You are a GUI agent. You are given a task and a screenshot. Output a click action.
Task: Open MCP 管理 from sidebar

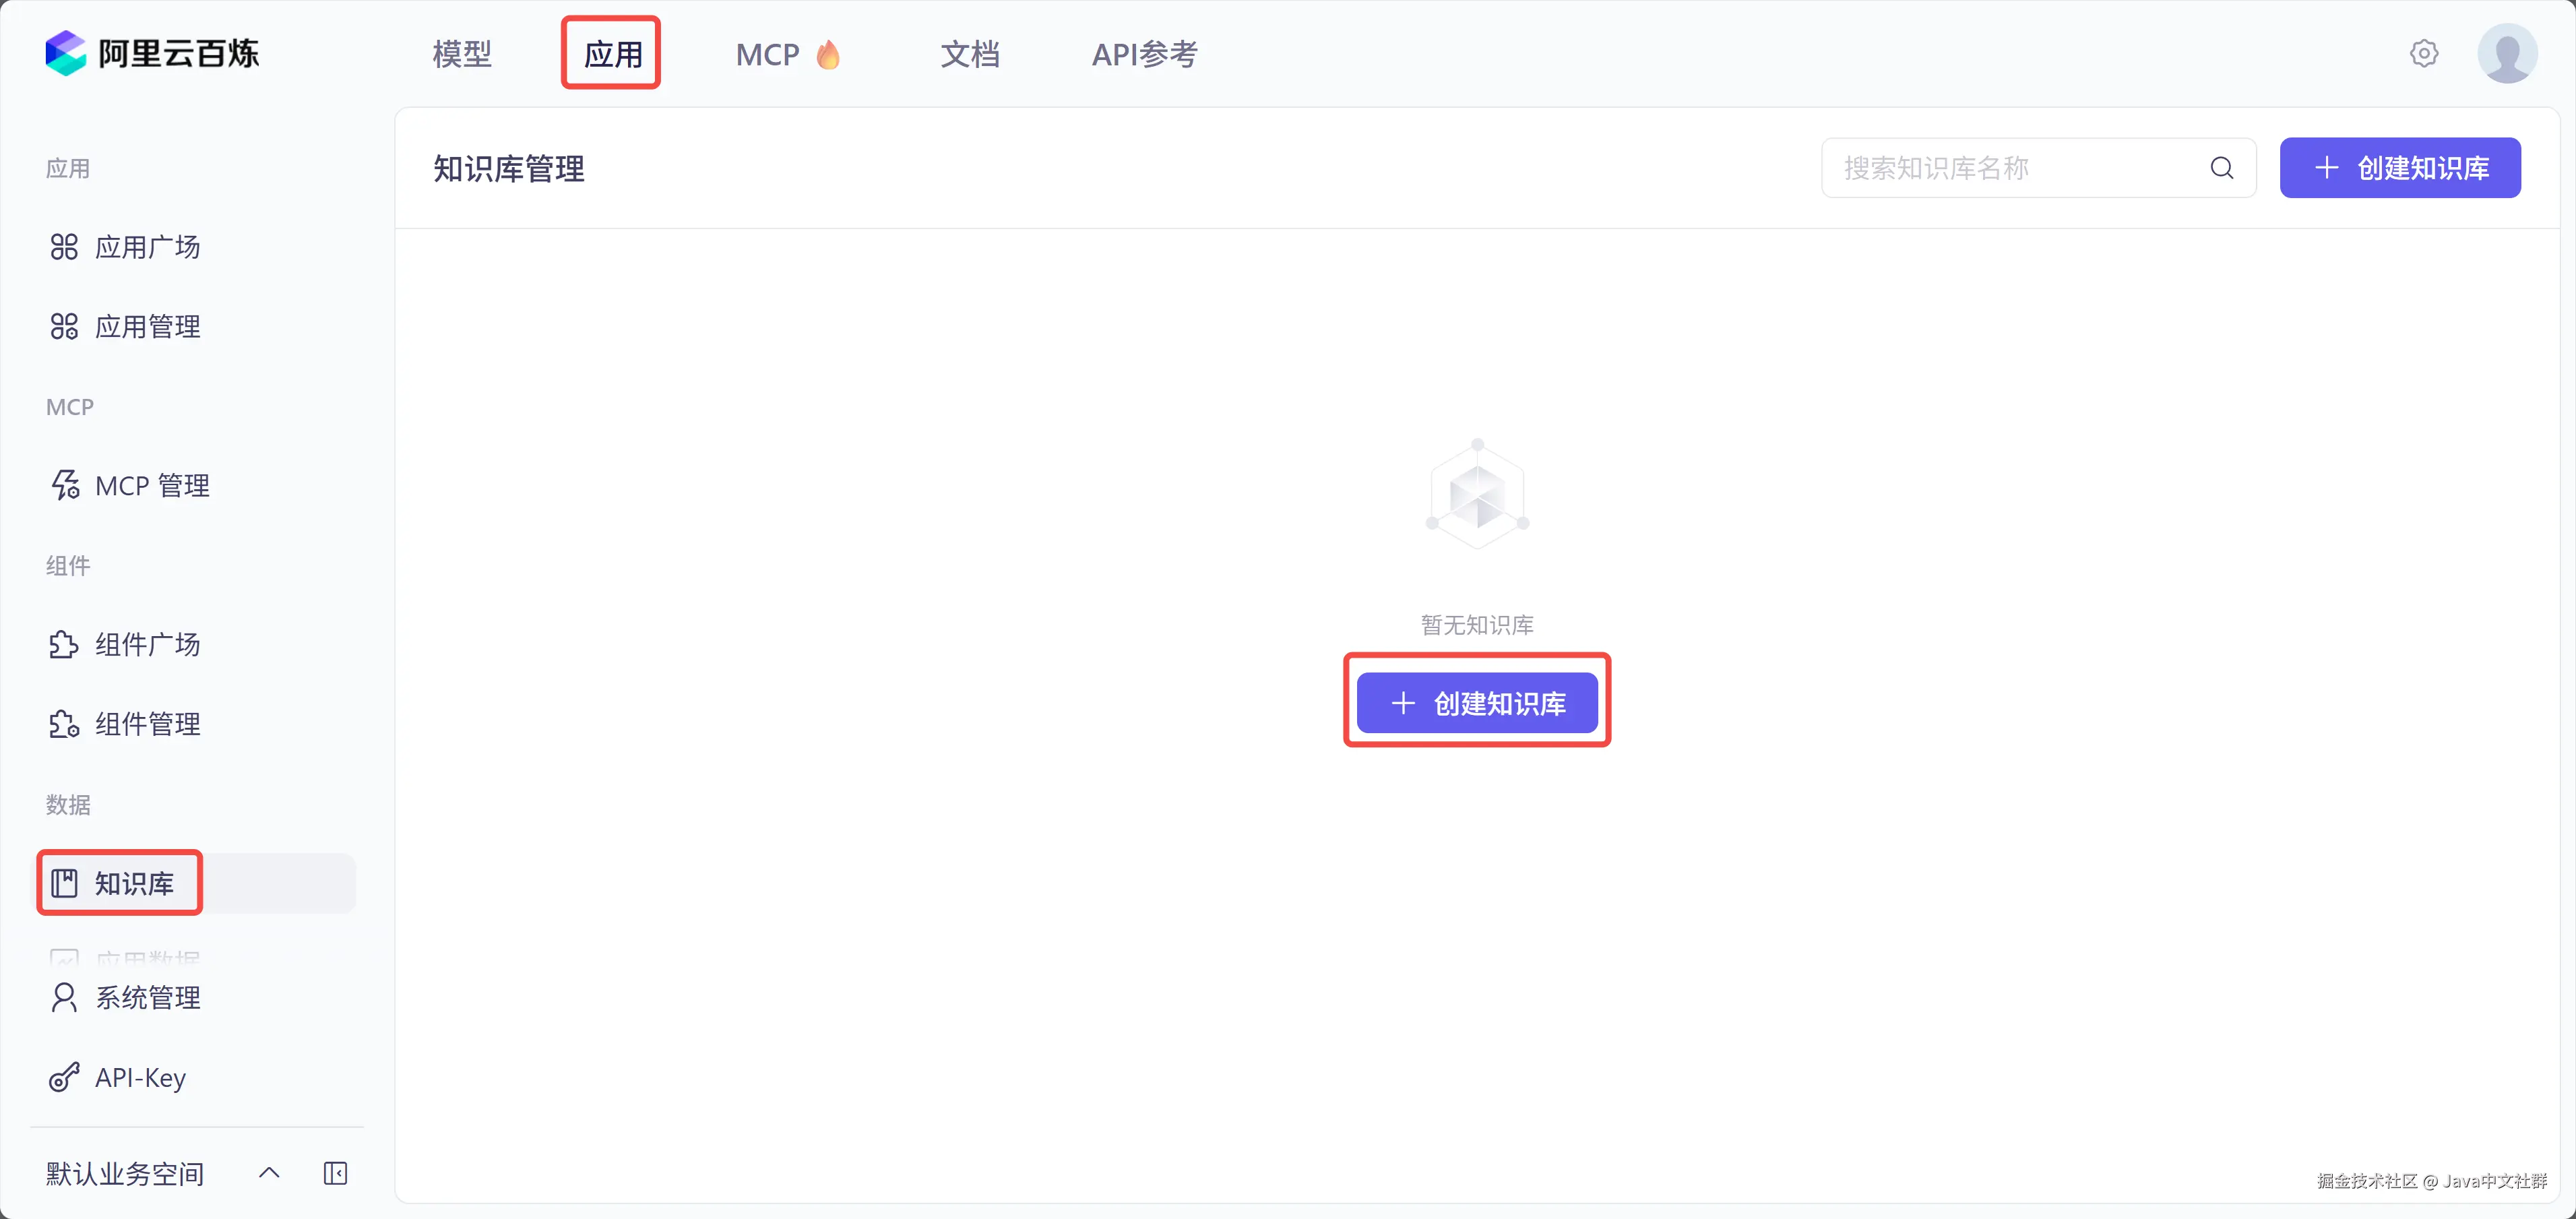(x=152, y=486)
